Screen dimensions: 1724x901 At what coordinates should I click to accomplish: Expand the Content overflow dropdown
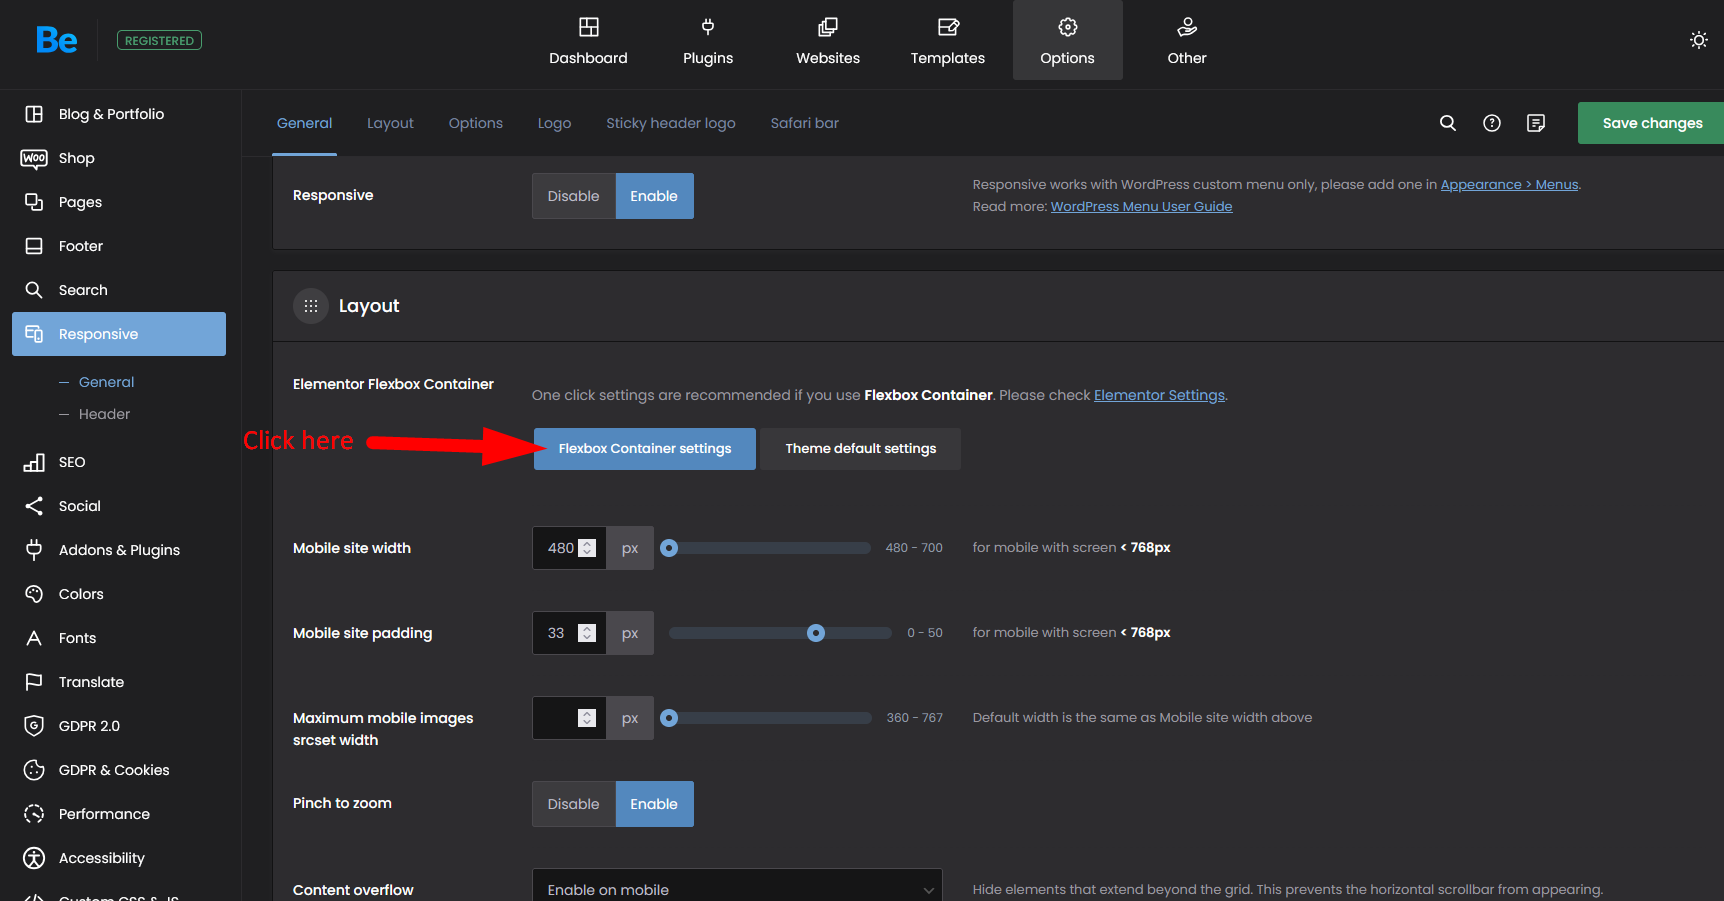click(x=737, y=889)
